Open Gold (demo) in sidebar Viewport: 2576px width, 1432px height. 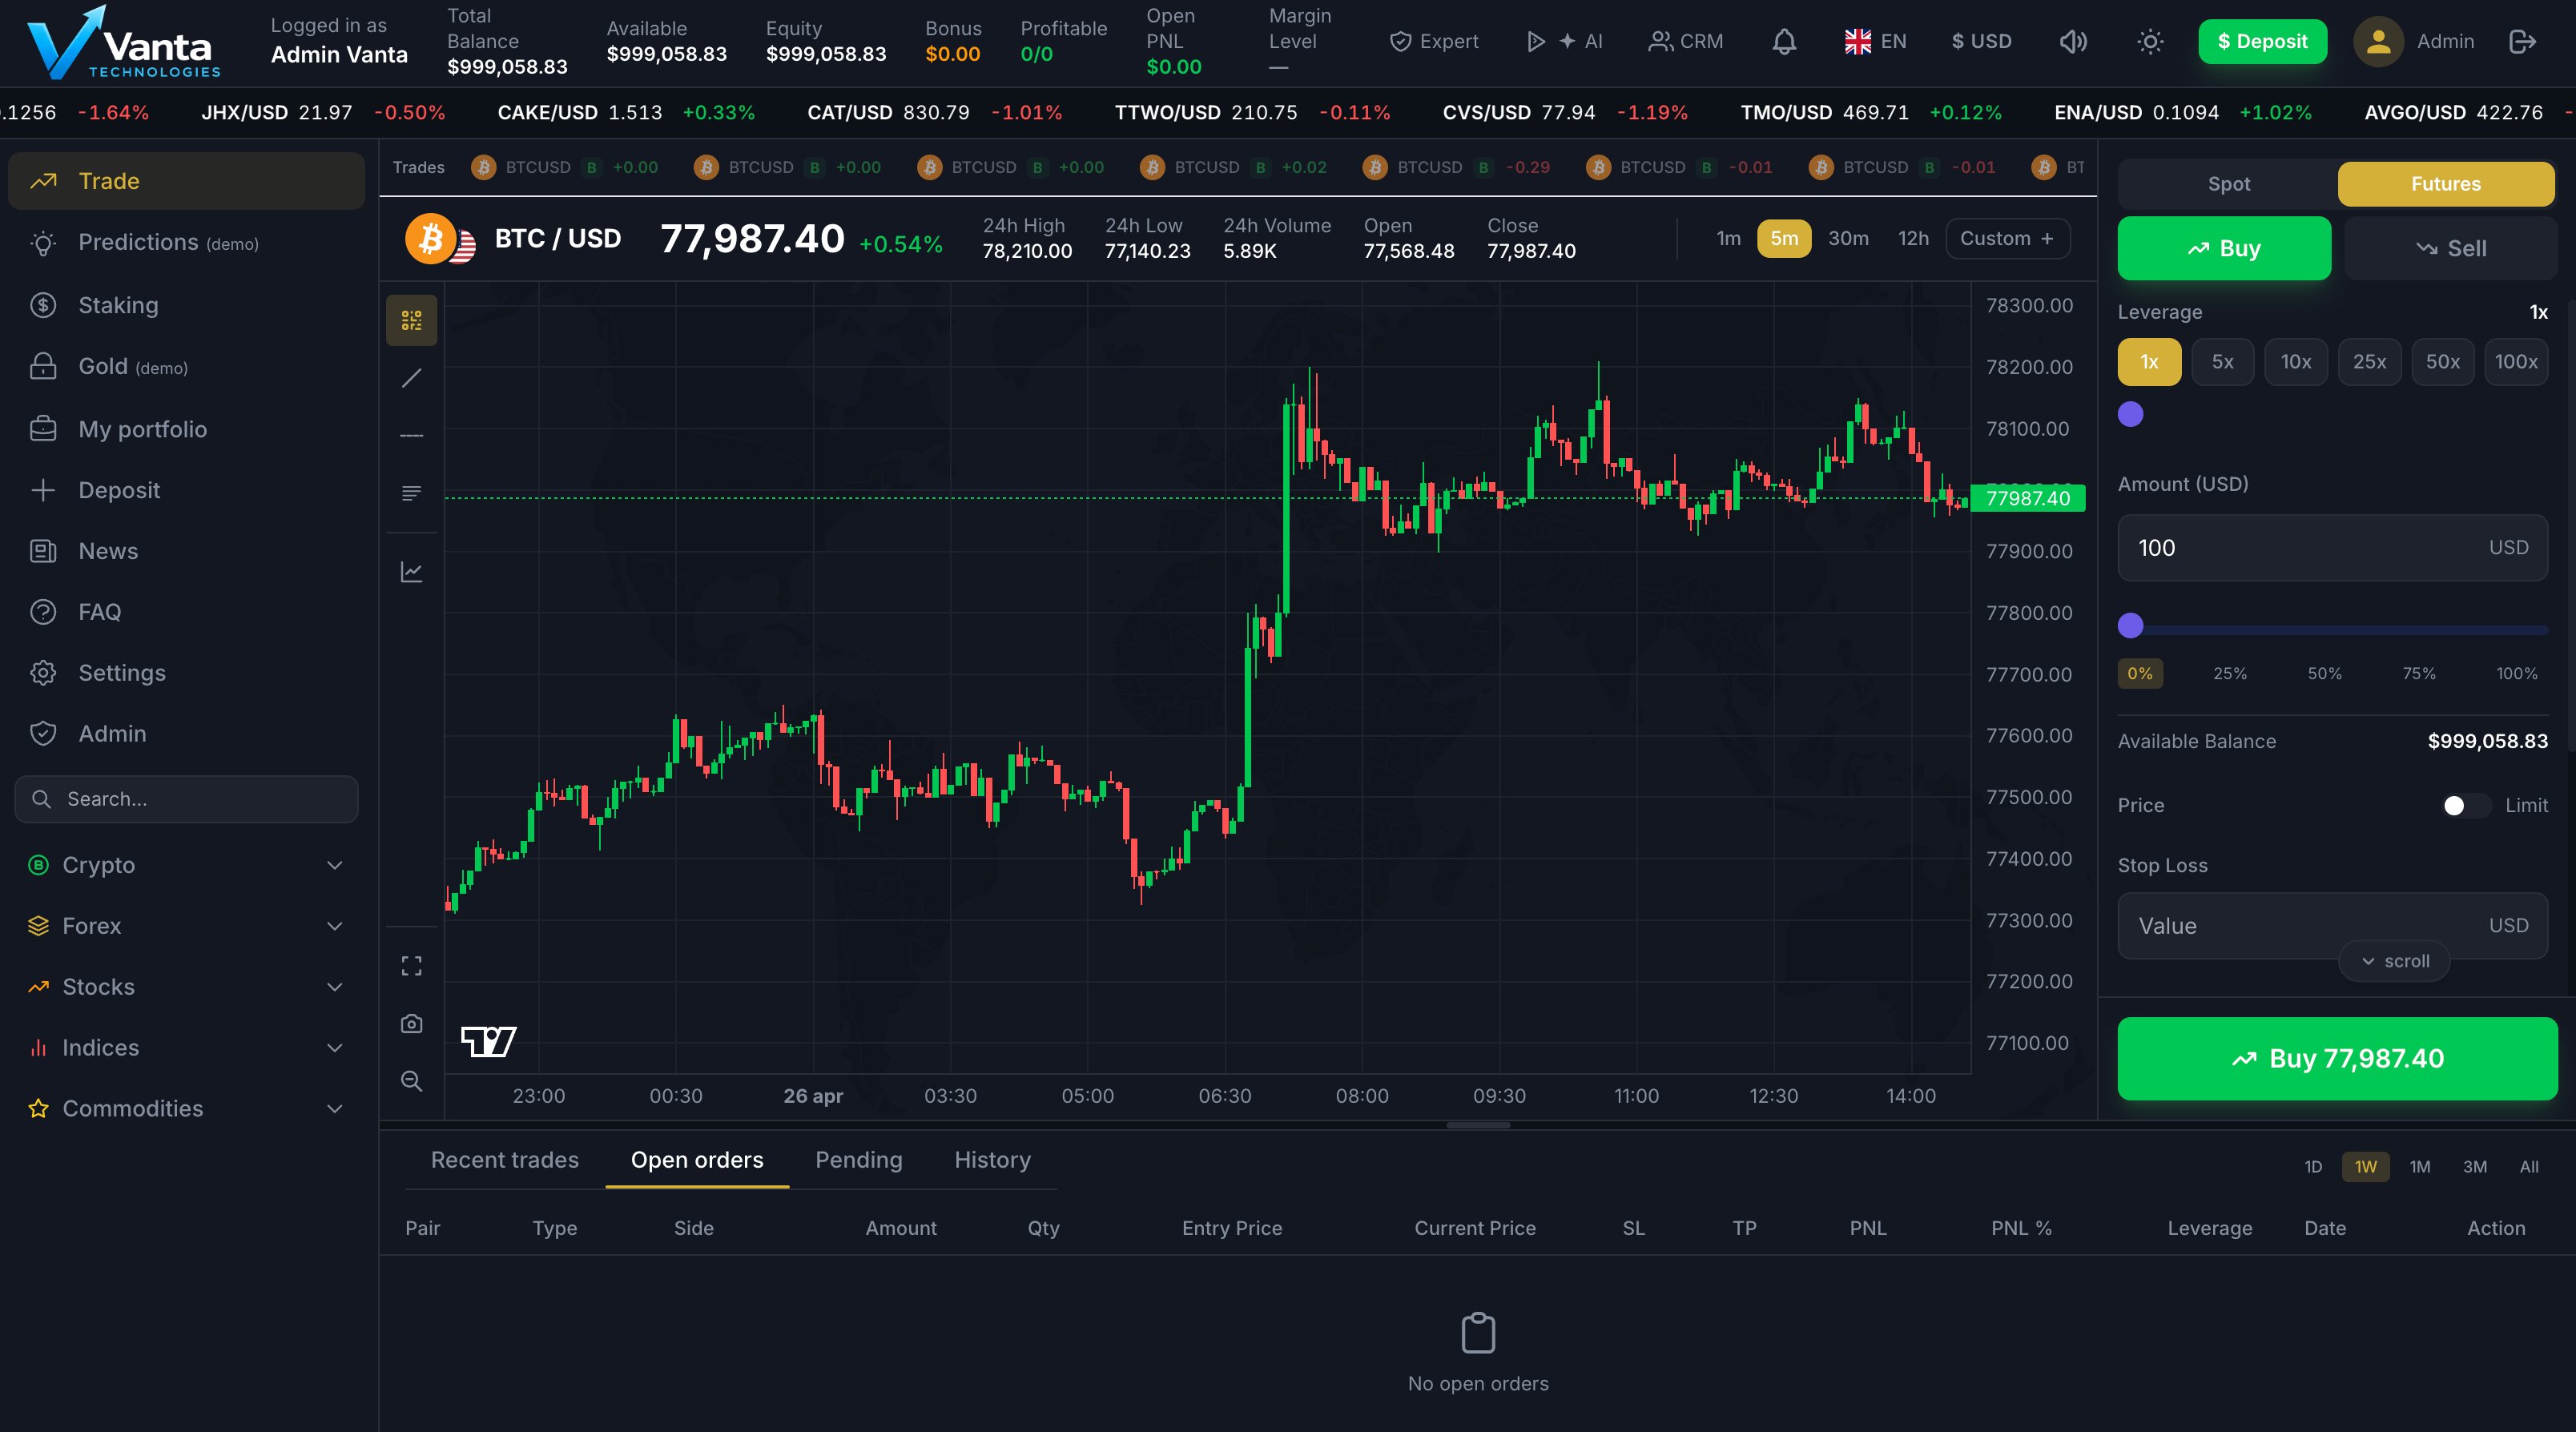pyautogui.click(x=186, y=366)
